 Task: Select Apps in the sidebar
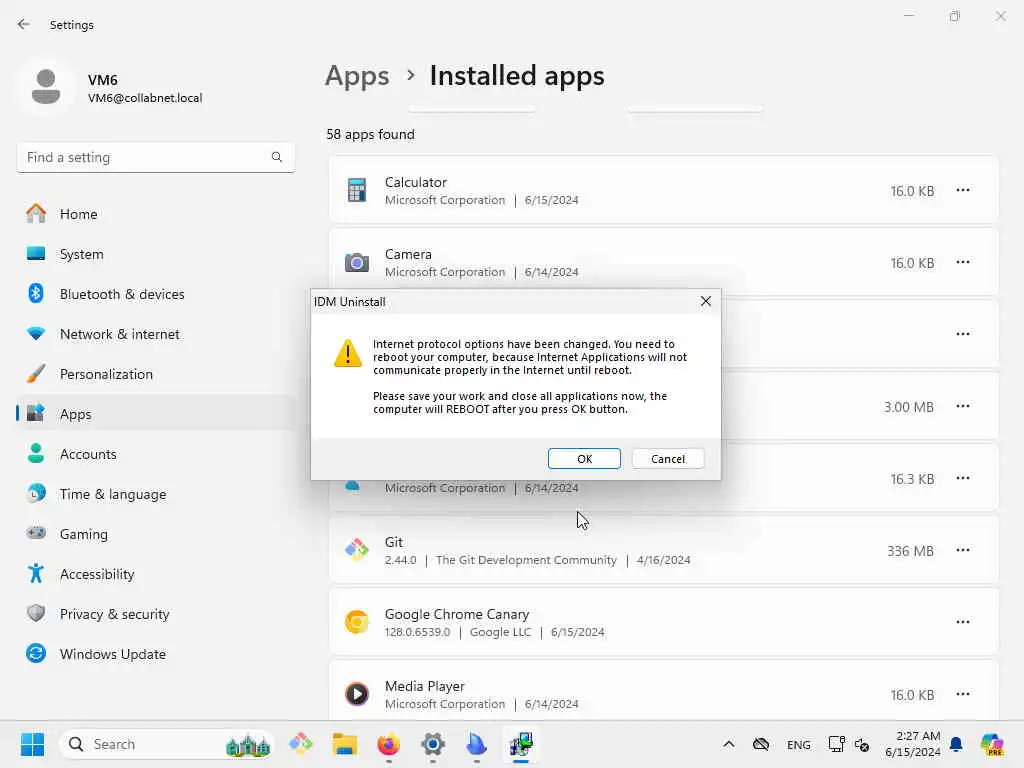(x=155, y=414)
